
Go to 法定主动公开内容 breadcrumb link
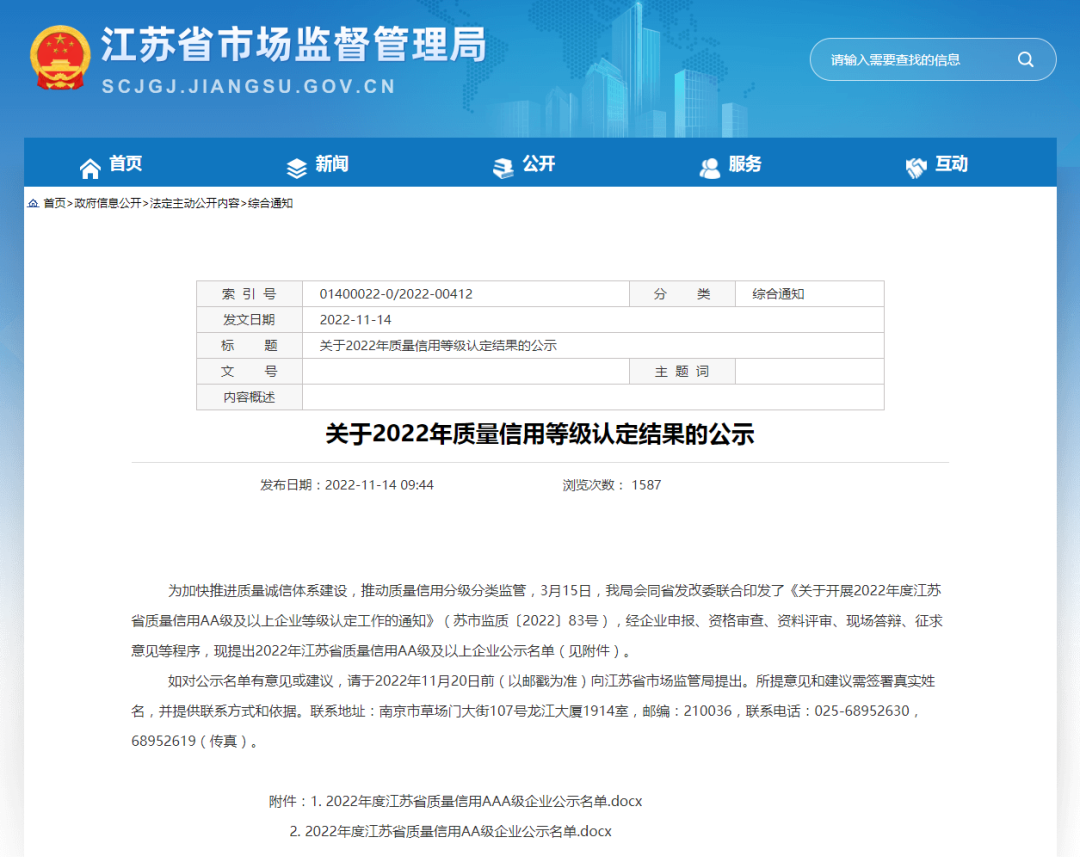coord(194,203)
